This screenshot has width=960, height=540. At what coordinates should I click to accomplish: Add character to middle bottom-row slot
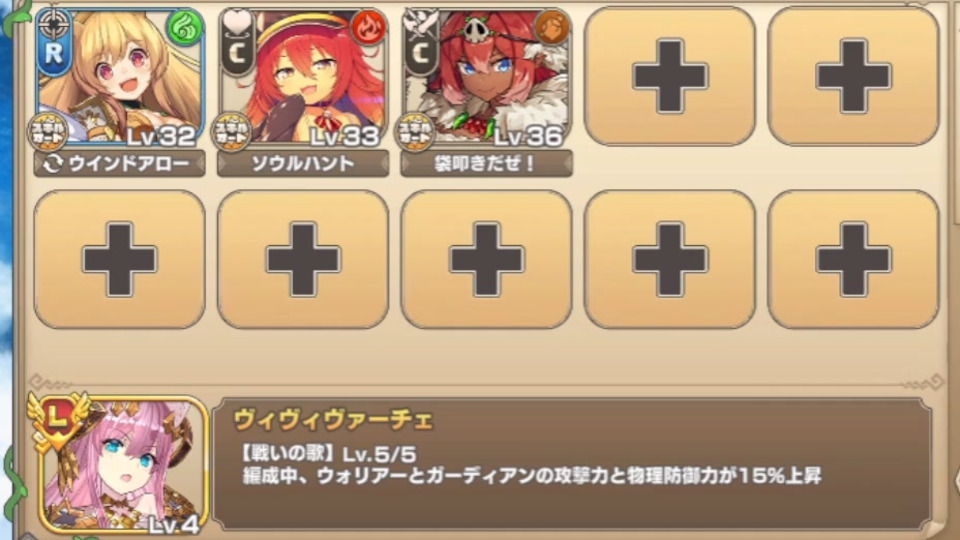click(x=487, y=260)
